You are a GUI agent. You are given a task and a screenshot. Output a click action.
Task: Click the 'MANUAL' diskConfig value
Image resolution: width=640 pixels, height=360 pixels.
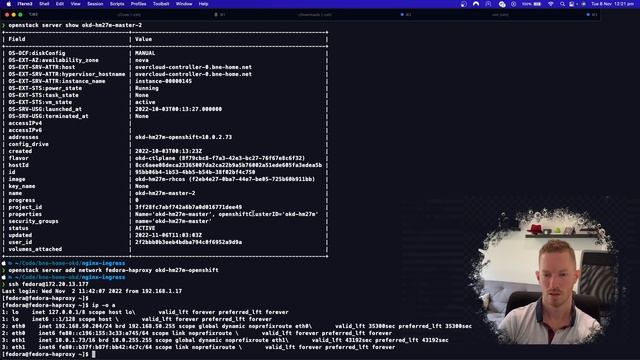coord(145,53)
